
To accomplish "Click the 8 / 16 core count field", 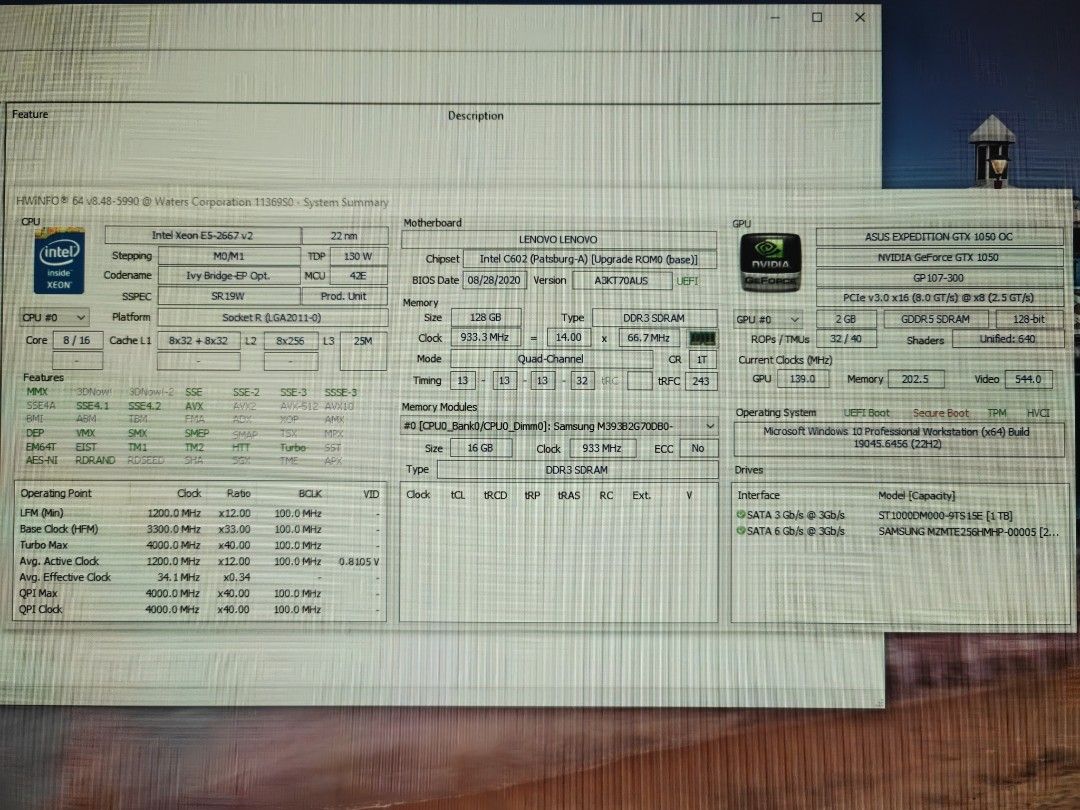I will (x=77, y=340).
